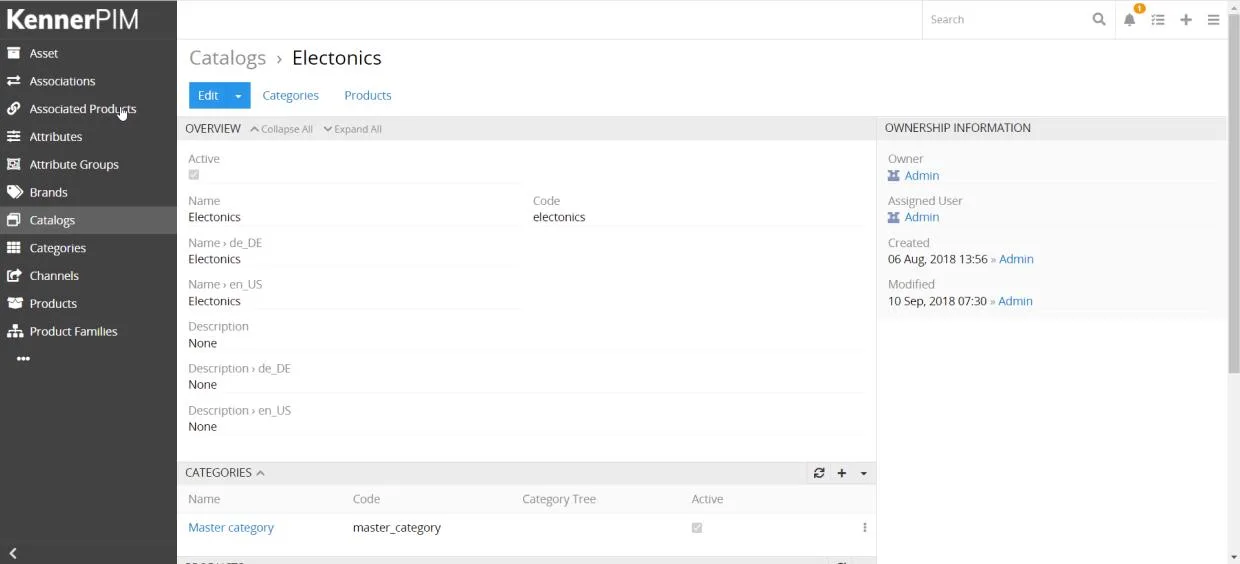Click the Edit button
This screenshot has height=564, width=1240.
208,96
